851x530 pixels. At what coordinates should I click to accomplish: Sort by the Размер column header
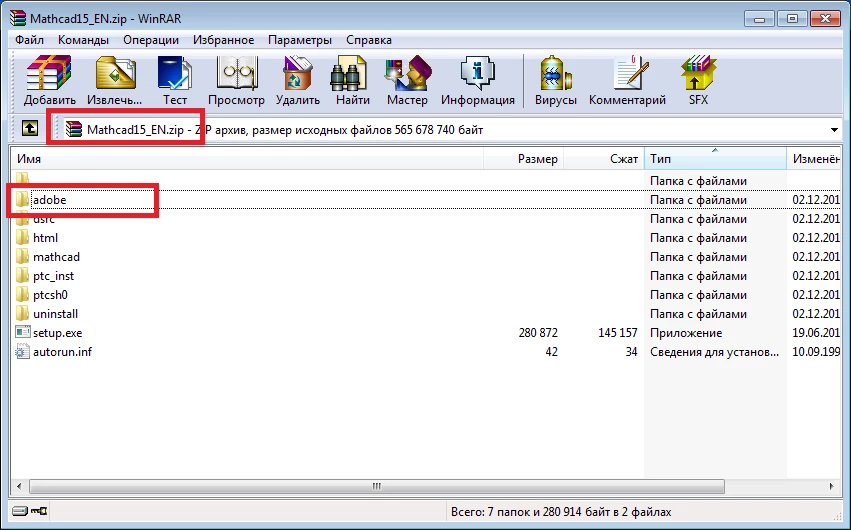click(x=523, y=158)
